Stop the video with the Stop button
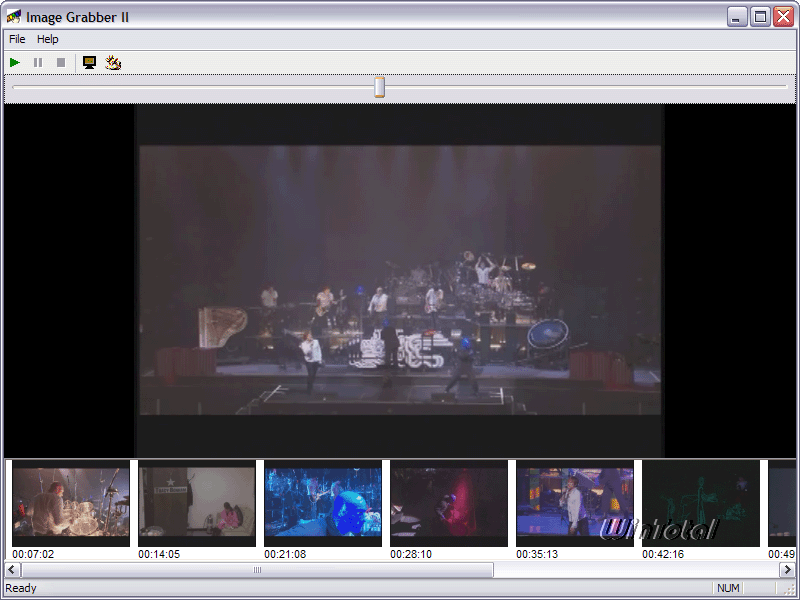The width and height of the screenshot is (800, 600). [x=61, y=63]
